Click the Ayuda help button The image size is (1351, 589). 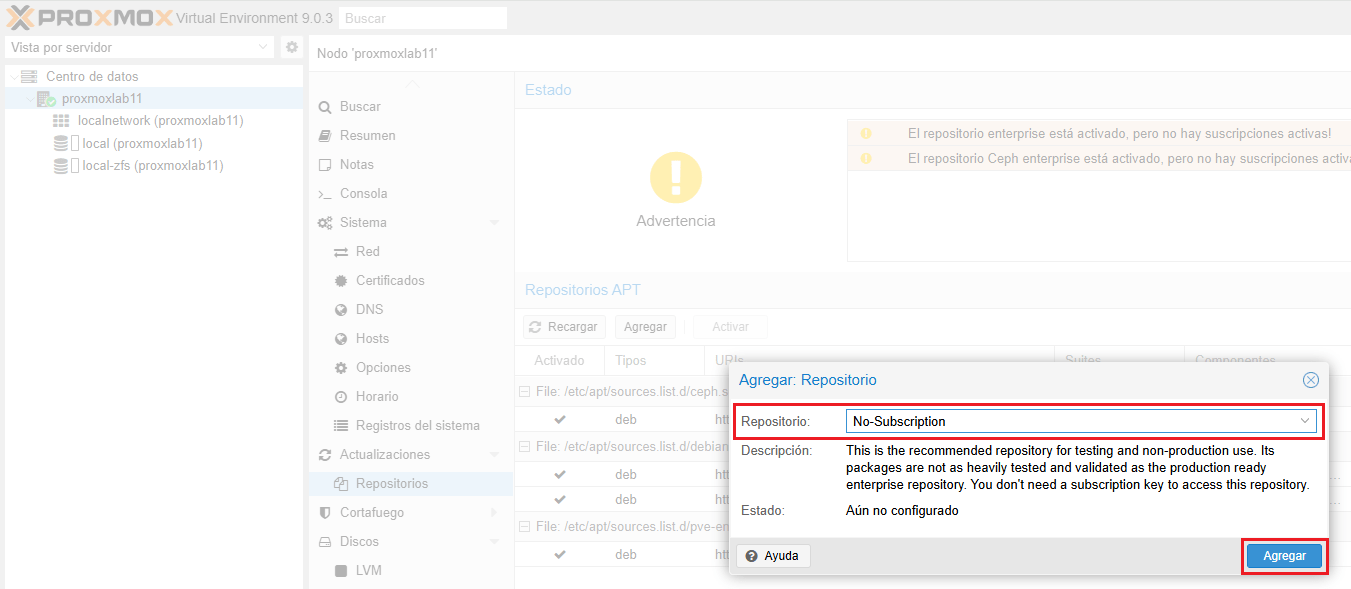coord(773,555)
